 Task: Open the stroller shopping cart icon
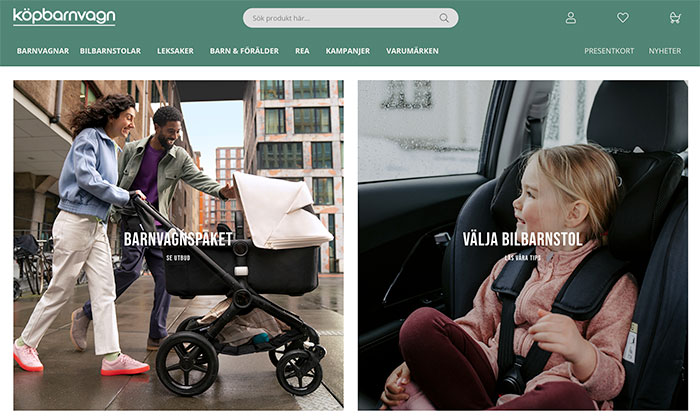point(675,18)
